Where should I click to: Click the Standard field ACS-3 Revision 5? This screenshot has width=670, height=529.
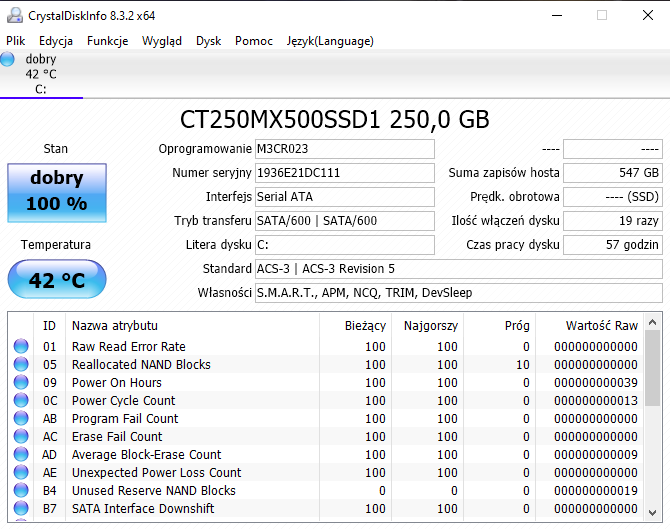[x=459, y=269]
